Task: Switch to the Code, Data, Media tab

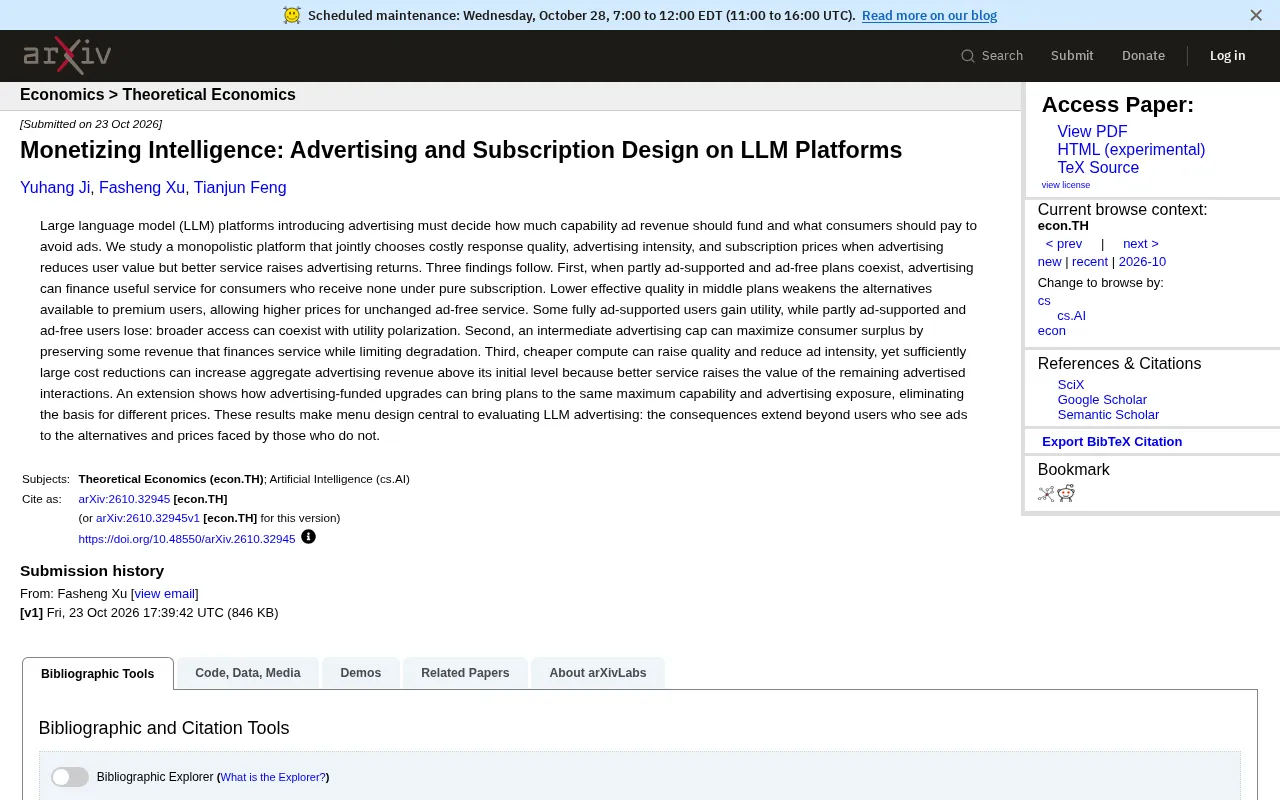Action: pos(248,673)
